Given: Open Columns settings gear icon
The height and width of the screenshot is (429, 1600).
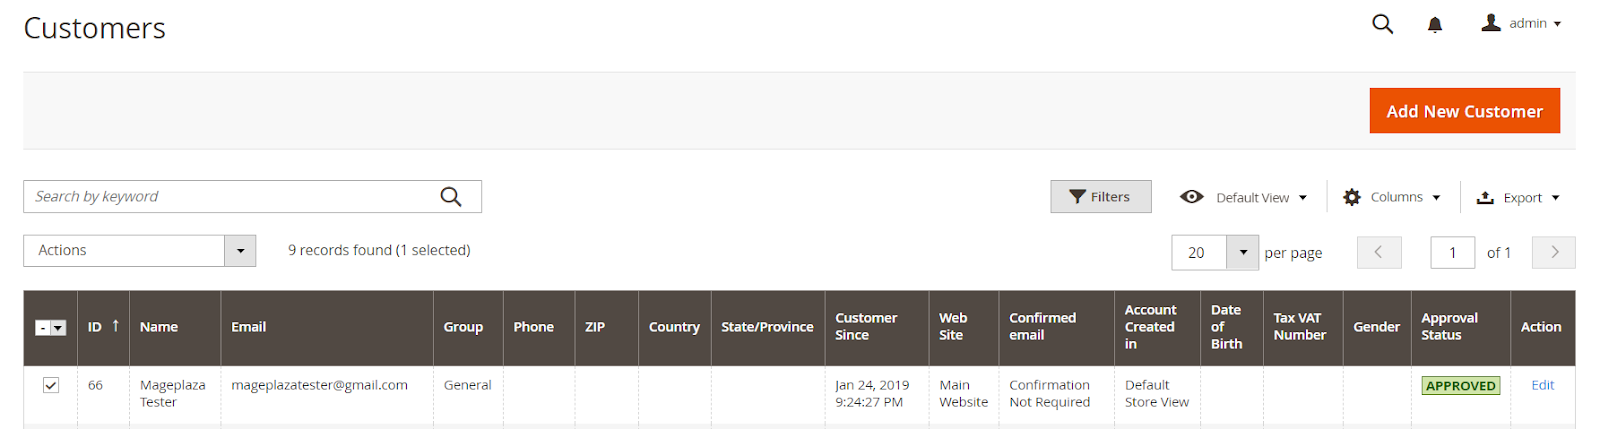Looking at the screenshot, I should tap(1352, 197).
